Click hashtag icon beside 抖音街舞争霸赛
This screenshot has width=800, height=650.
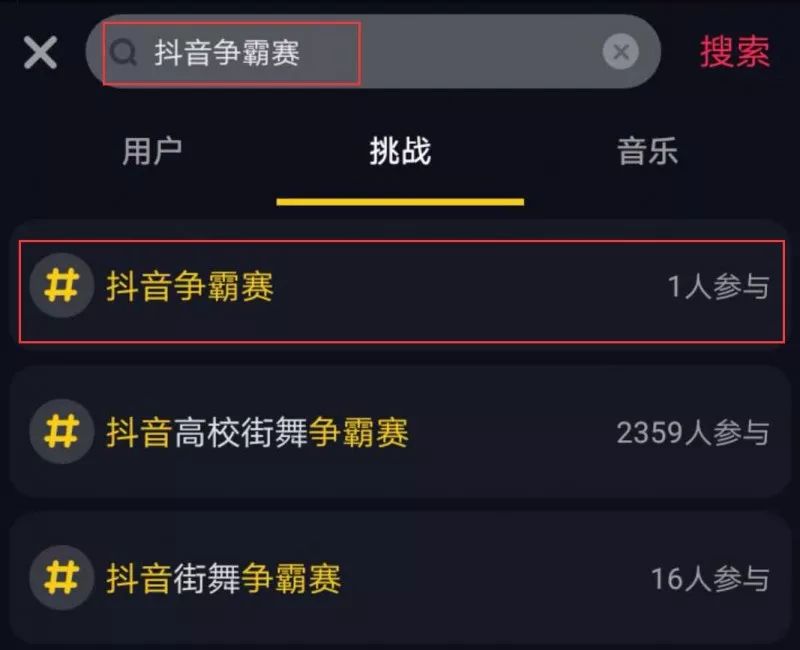[62, 578]
